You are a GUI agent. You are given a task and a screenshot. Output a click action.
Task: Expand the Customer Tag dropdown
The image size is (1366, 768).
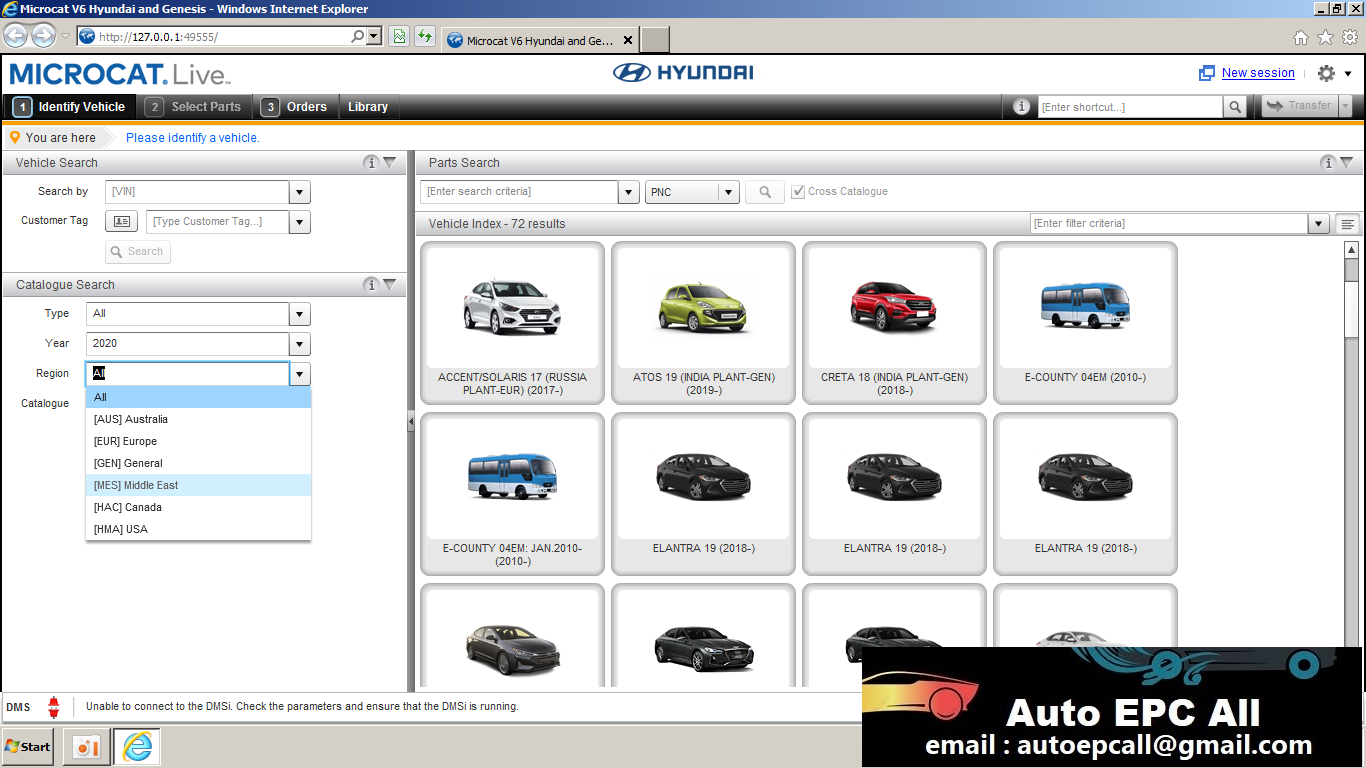(300, 222)
